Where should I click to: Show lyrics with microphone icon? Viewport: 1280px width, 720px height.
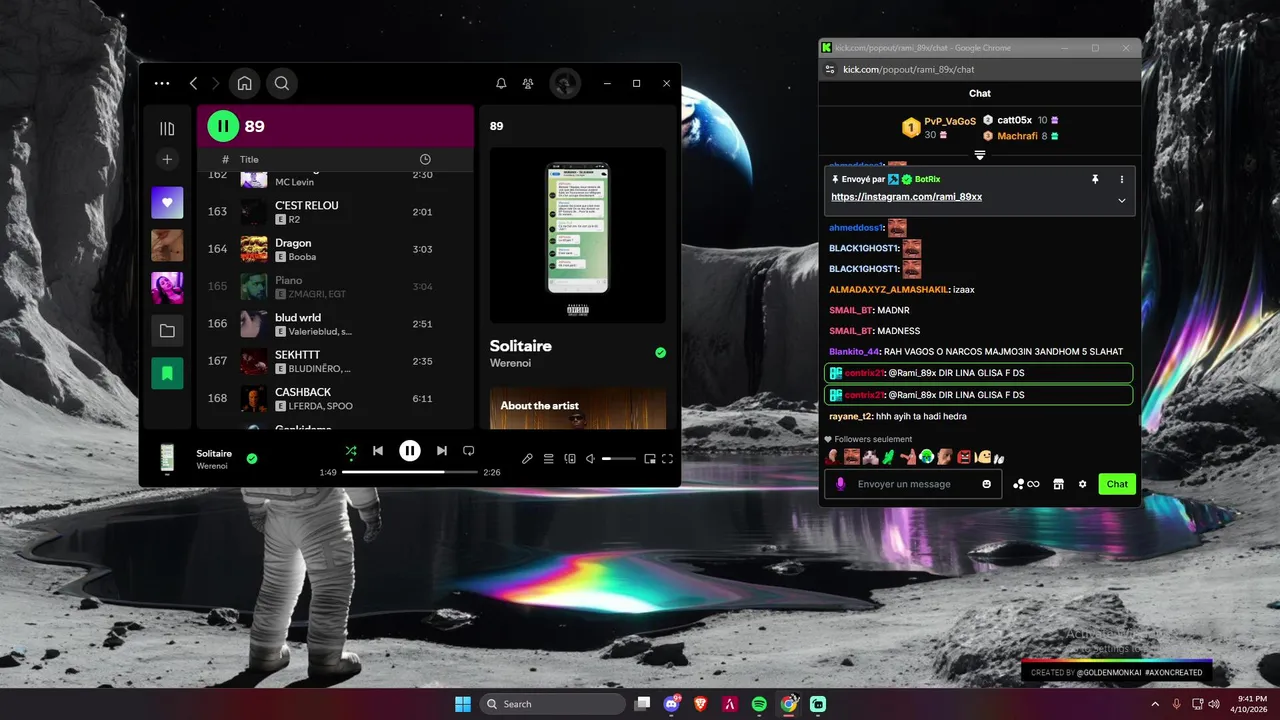tap(527, 459)
